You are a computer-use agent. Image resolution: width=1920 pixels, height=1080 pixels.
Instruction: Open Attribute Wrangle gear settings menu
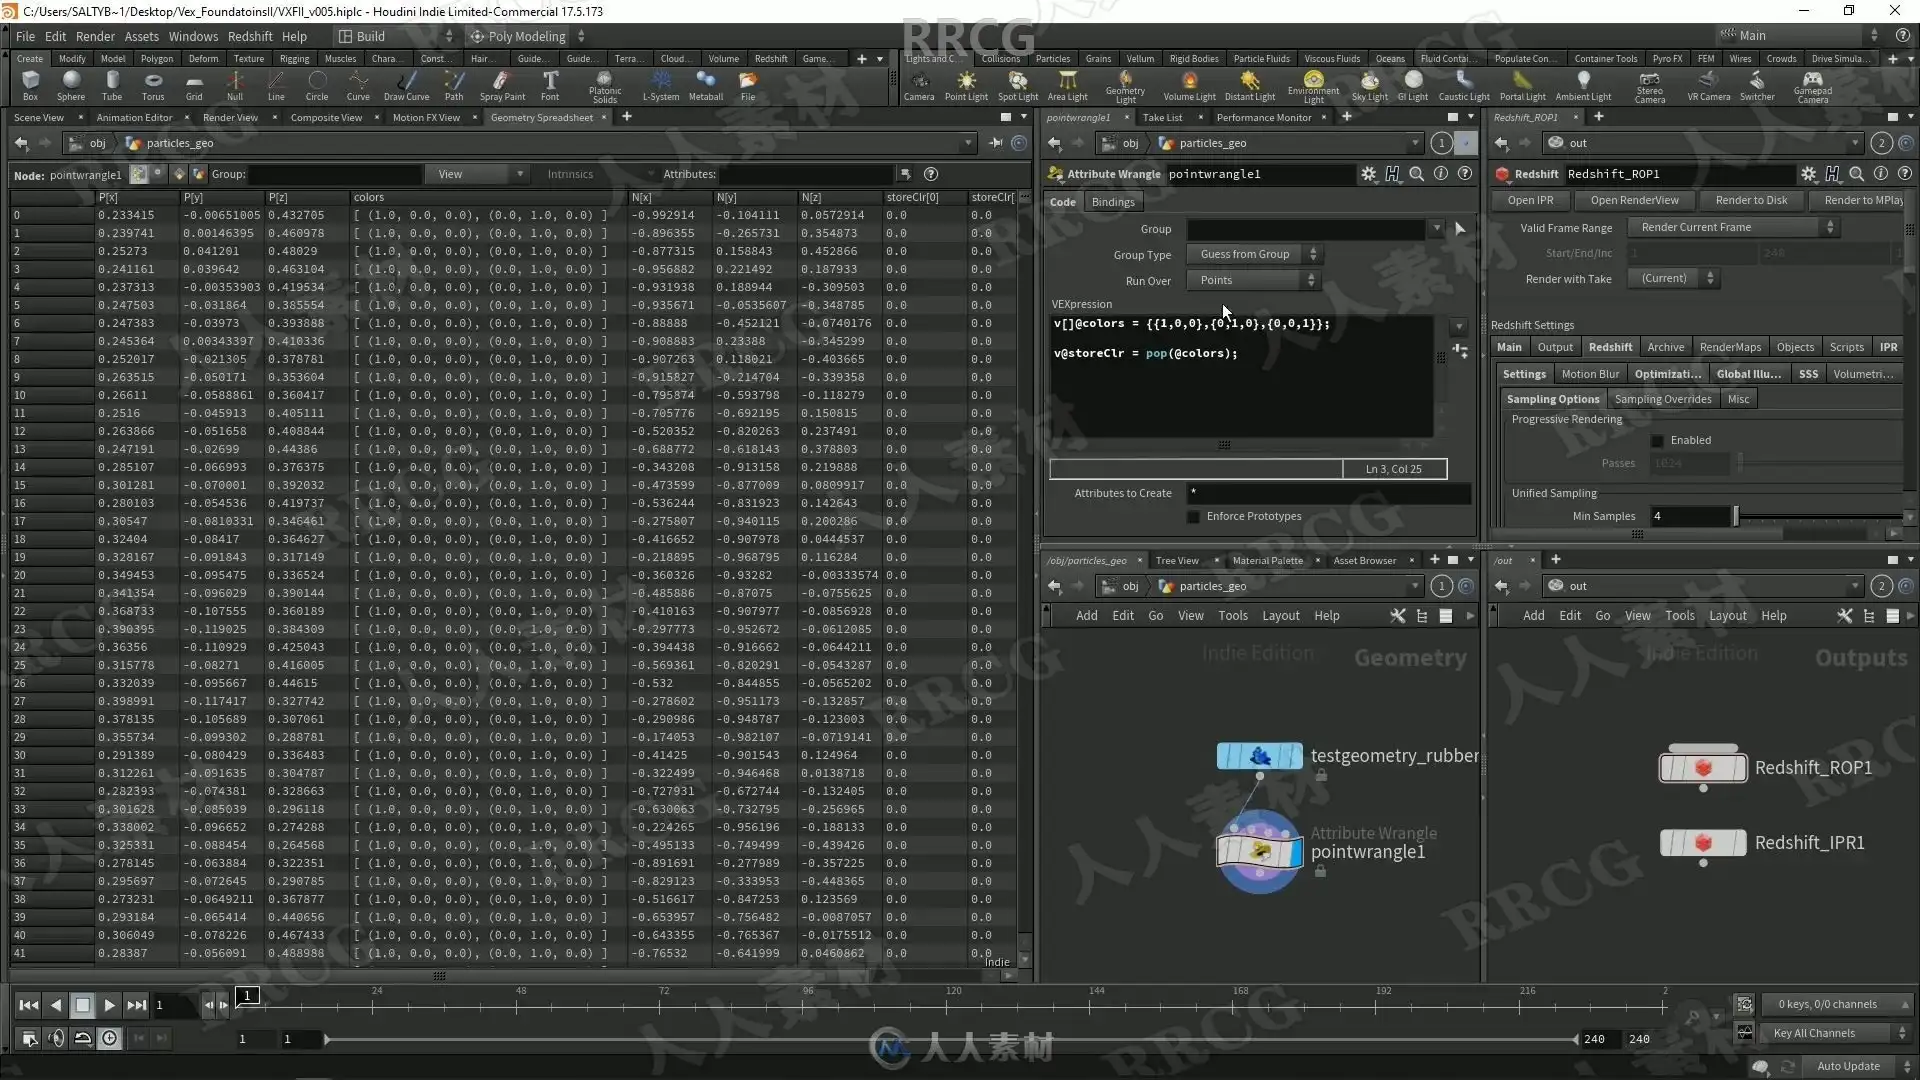pyautogui.click(x=1368, y=174)
